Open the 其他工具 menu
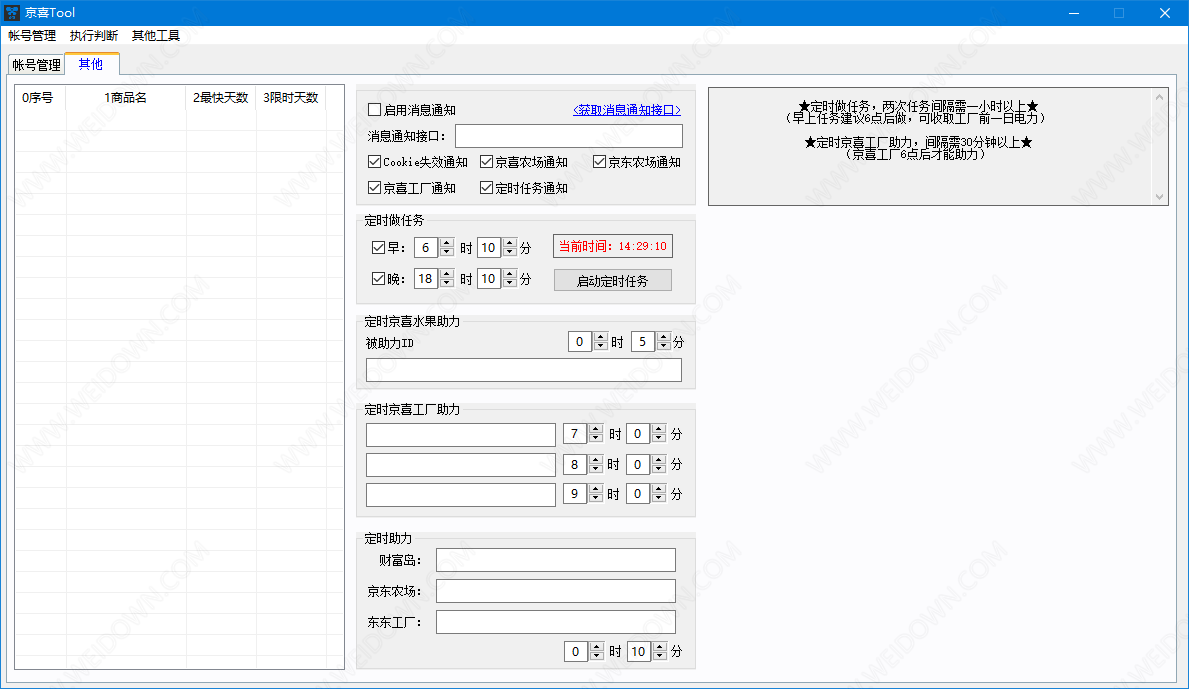Screen dimensions: 1189x689 (x=156, y=35)
